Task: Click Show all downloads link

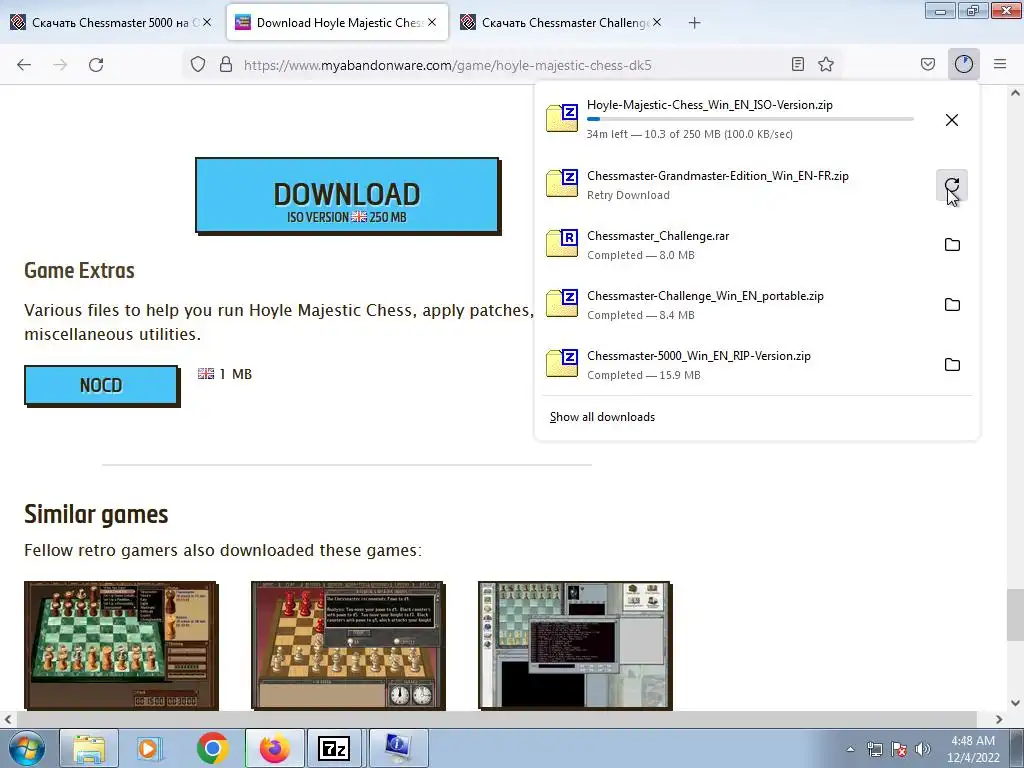Action: [602, 417]
